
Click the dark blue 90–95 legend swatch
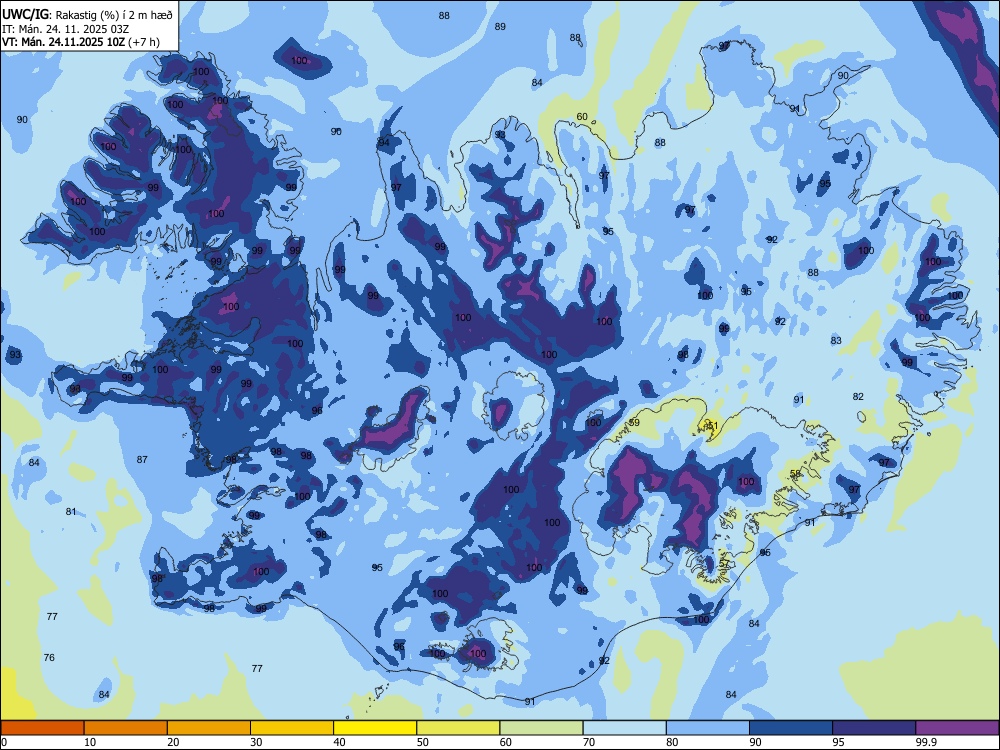[x=791, y=728]
